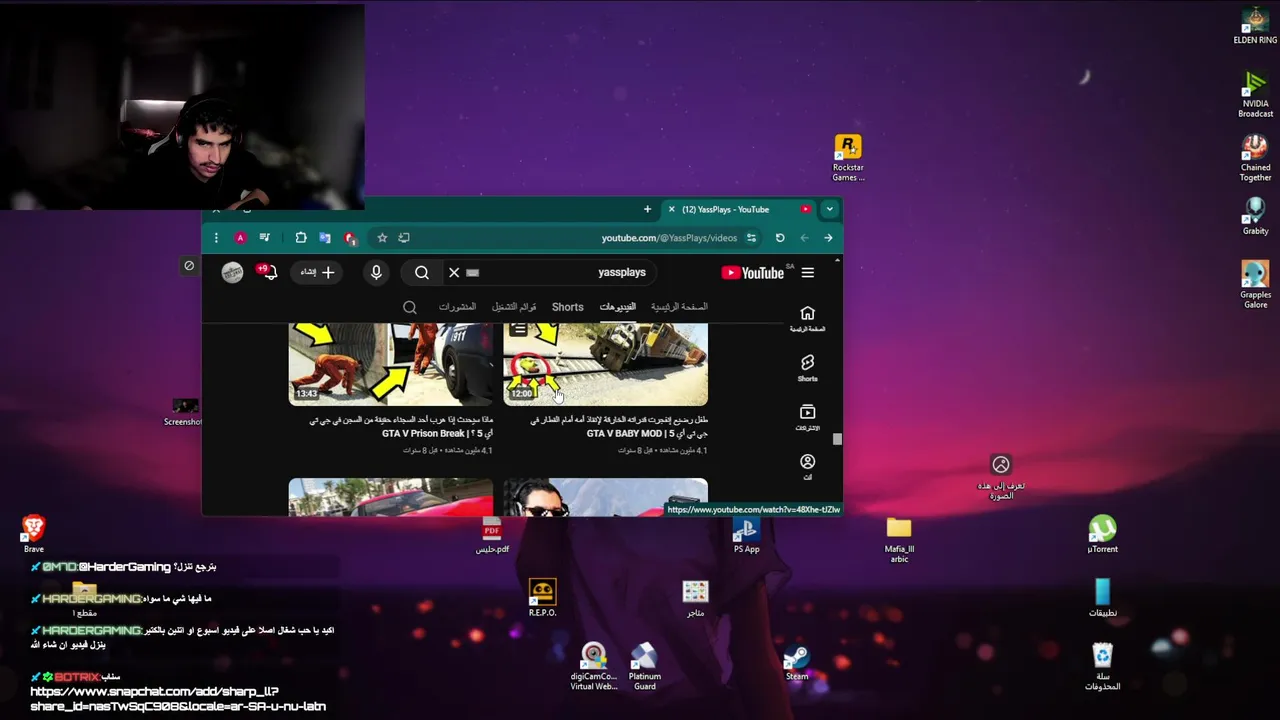Image resolution: width=1280 pixels, height=720 pixels.
Task: Go forward in browser history
Action: 804,238
